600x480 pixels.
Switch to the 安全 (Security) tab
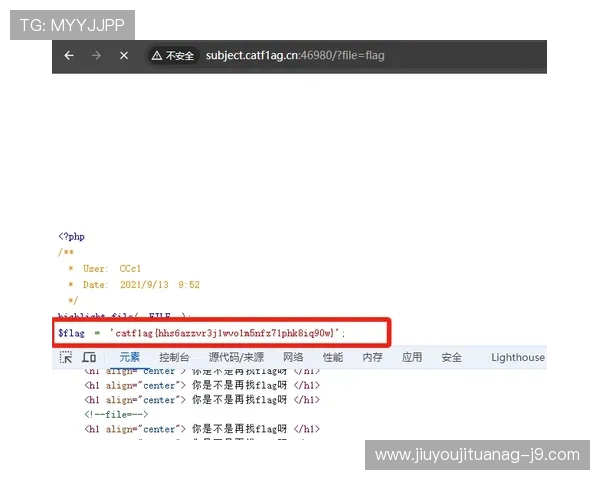(x=451, y=357)
